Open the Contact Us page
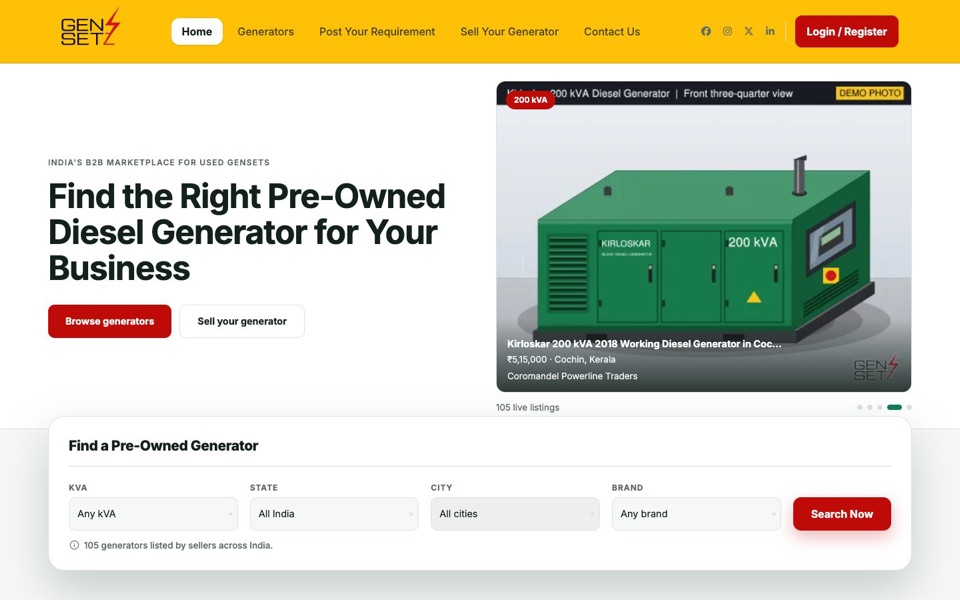The width and height of the screenshot is (960, 600). coord(612,31)
